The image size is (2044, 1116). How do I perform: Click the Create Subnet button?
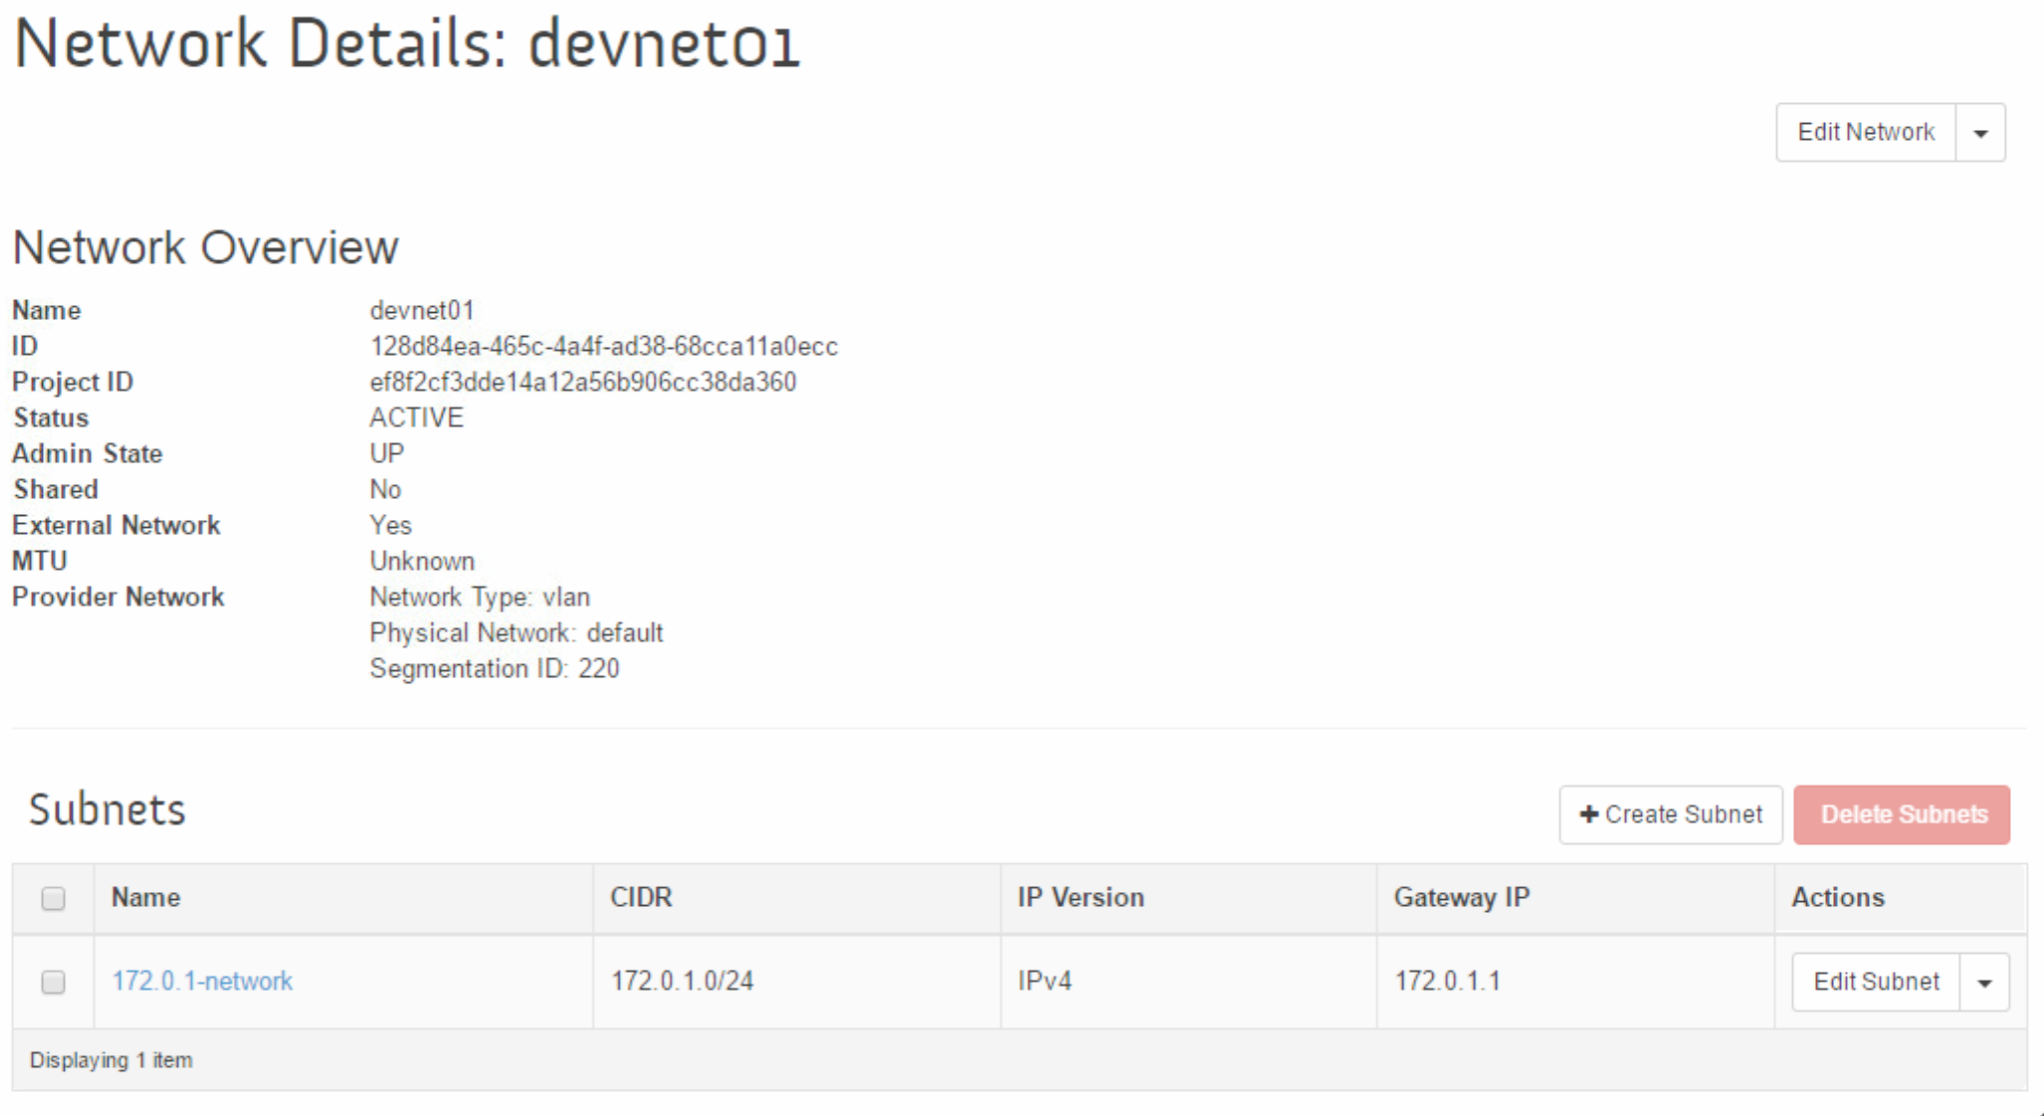(1670, 814)
